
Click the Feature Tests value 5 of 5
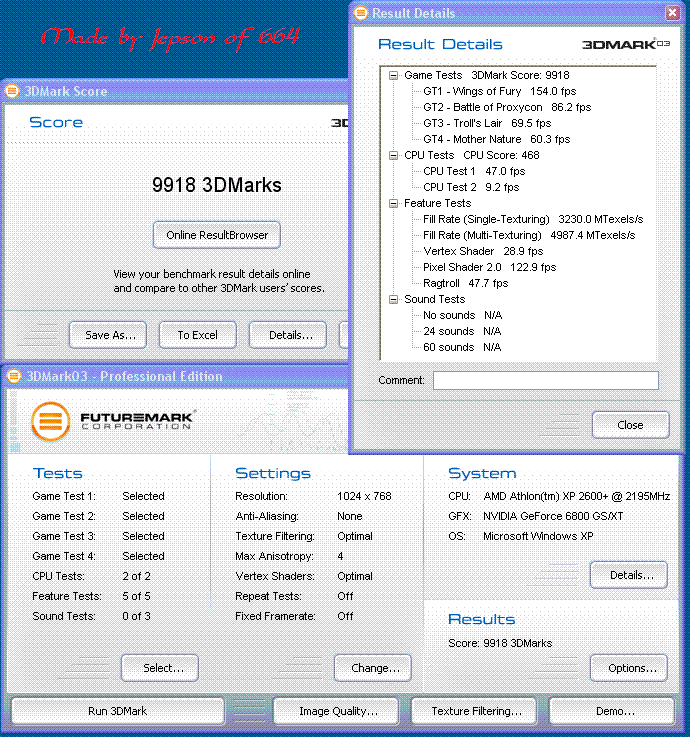pyautogui.click(x=136, y=596)
